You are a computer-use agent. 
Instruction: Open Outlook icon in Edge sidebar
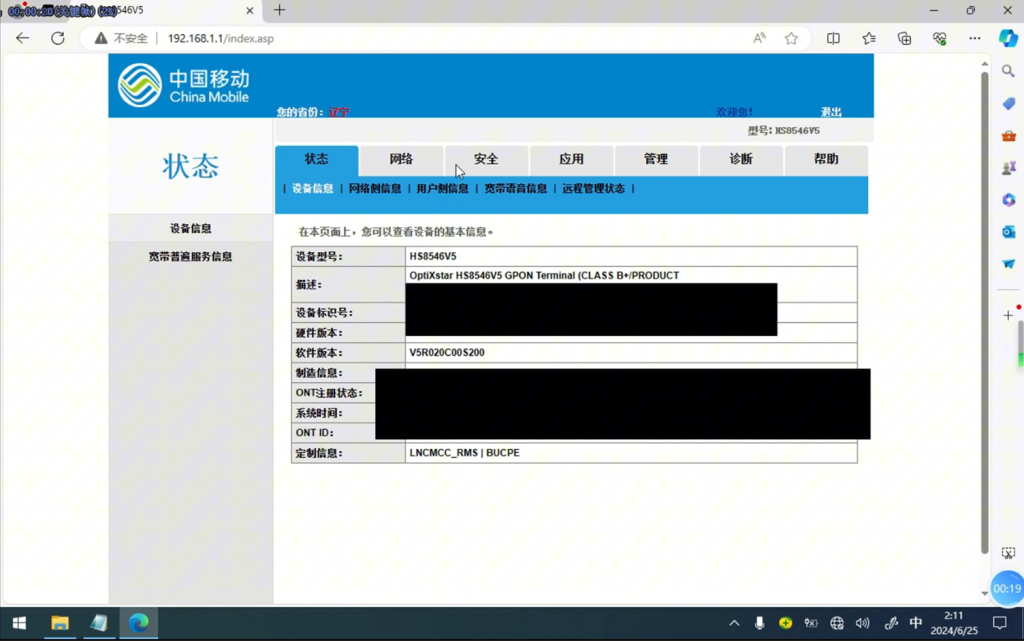pos(1008,232)
